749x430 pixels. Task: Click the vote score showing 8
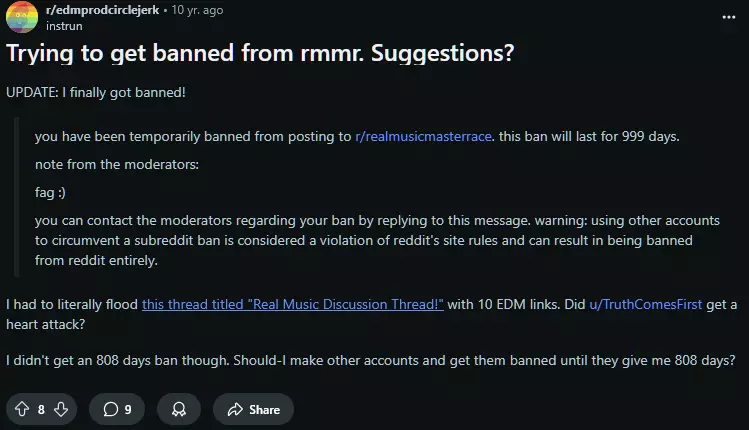pos(41,409)
